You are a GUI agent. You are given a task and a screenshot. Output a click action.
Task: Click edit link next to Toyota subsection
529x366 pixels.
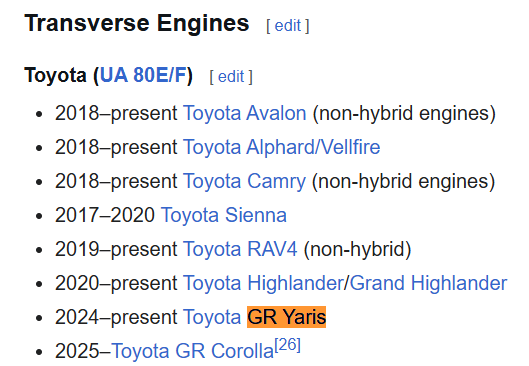point(231,77)
